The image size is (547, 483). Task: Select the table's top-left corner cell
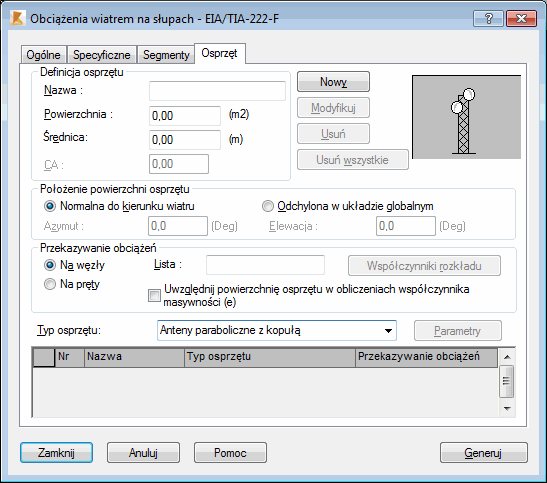pos(44,357)
